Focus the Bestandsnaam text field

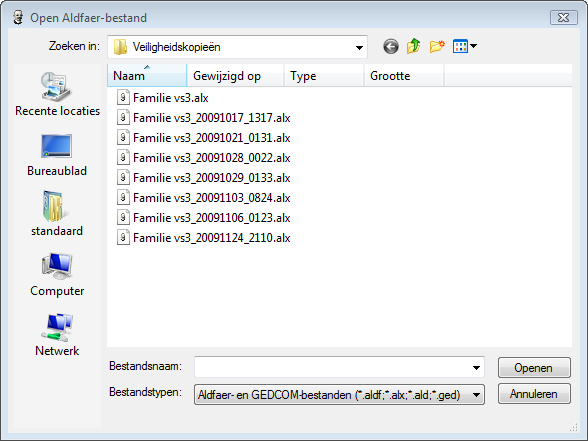332,368
